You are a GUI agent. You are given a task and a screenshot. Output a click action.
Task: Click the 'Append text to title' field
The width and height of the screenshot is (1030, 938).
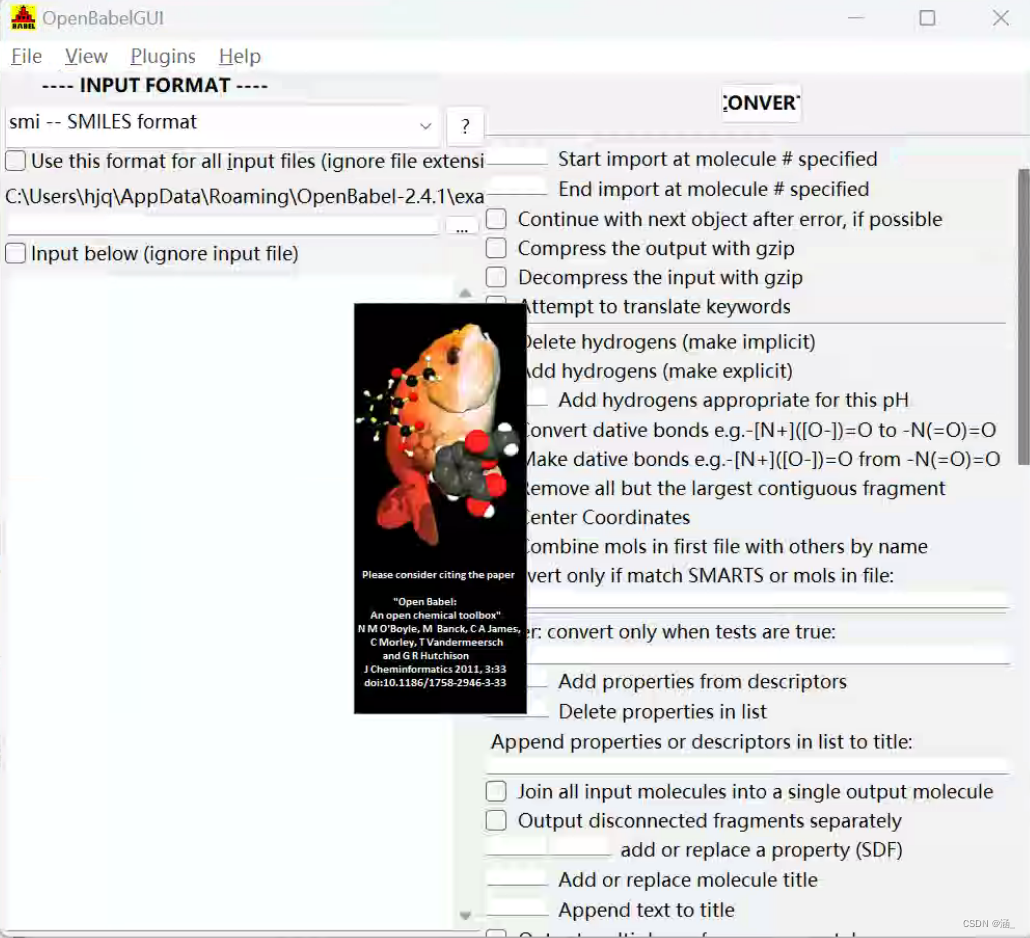coord(517,908)
